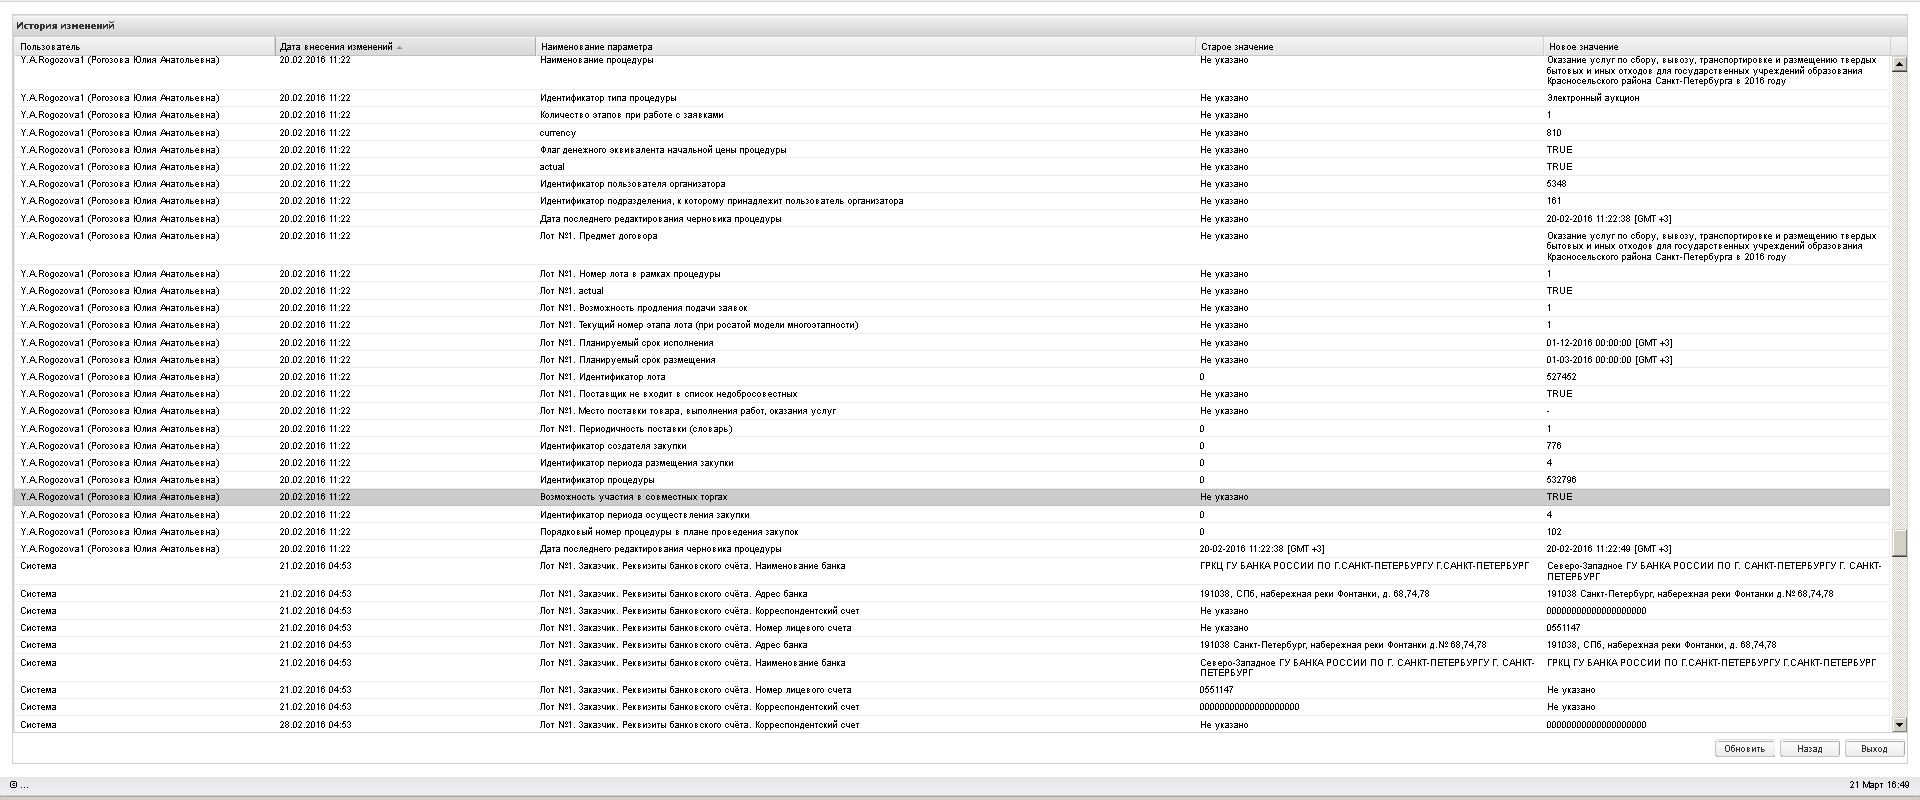The height and width of the screenshot is (800, 1920).
Task: Select the Количество этапов при работе с заявками row
Action: coord(952,115)
